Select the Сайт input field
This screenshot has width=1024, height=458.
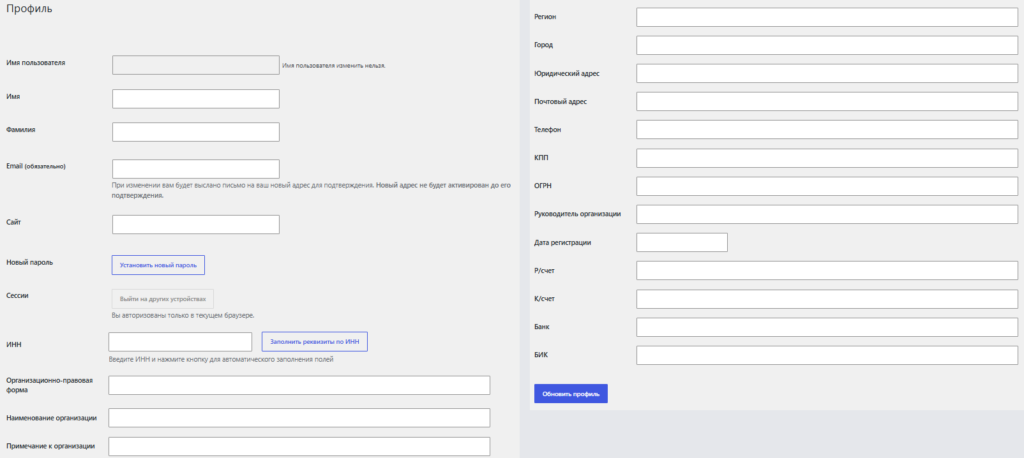[x=196, y=224]
